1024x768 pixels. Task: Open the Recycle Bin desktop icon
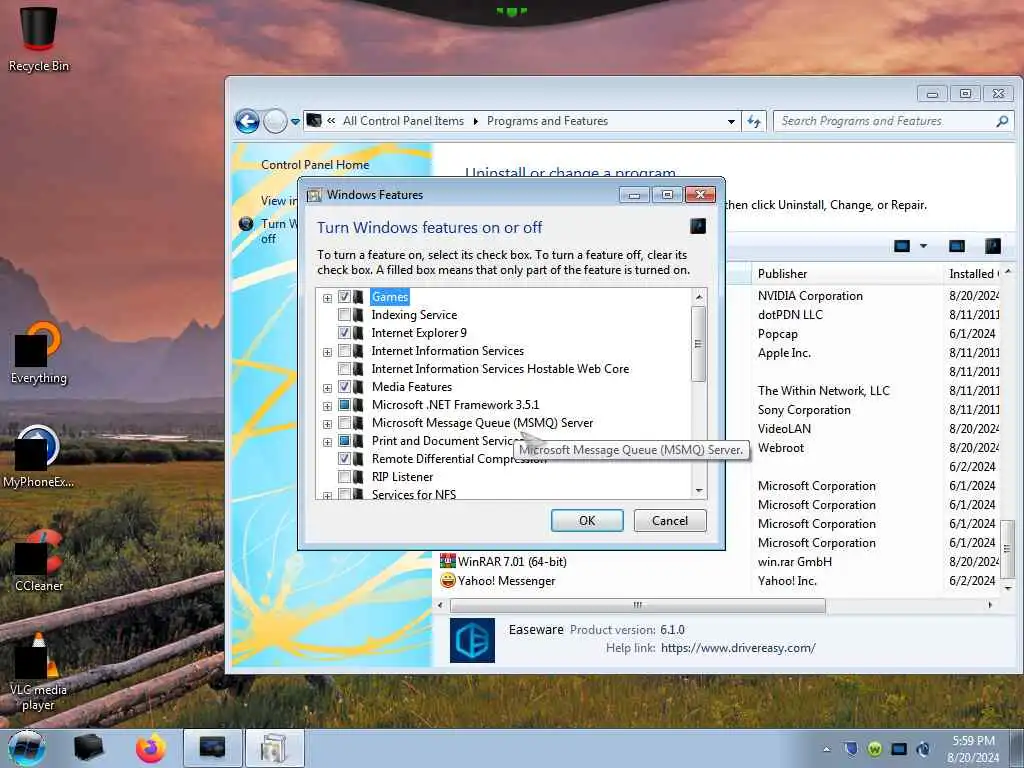pos(38,39)
